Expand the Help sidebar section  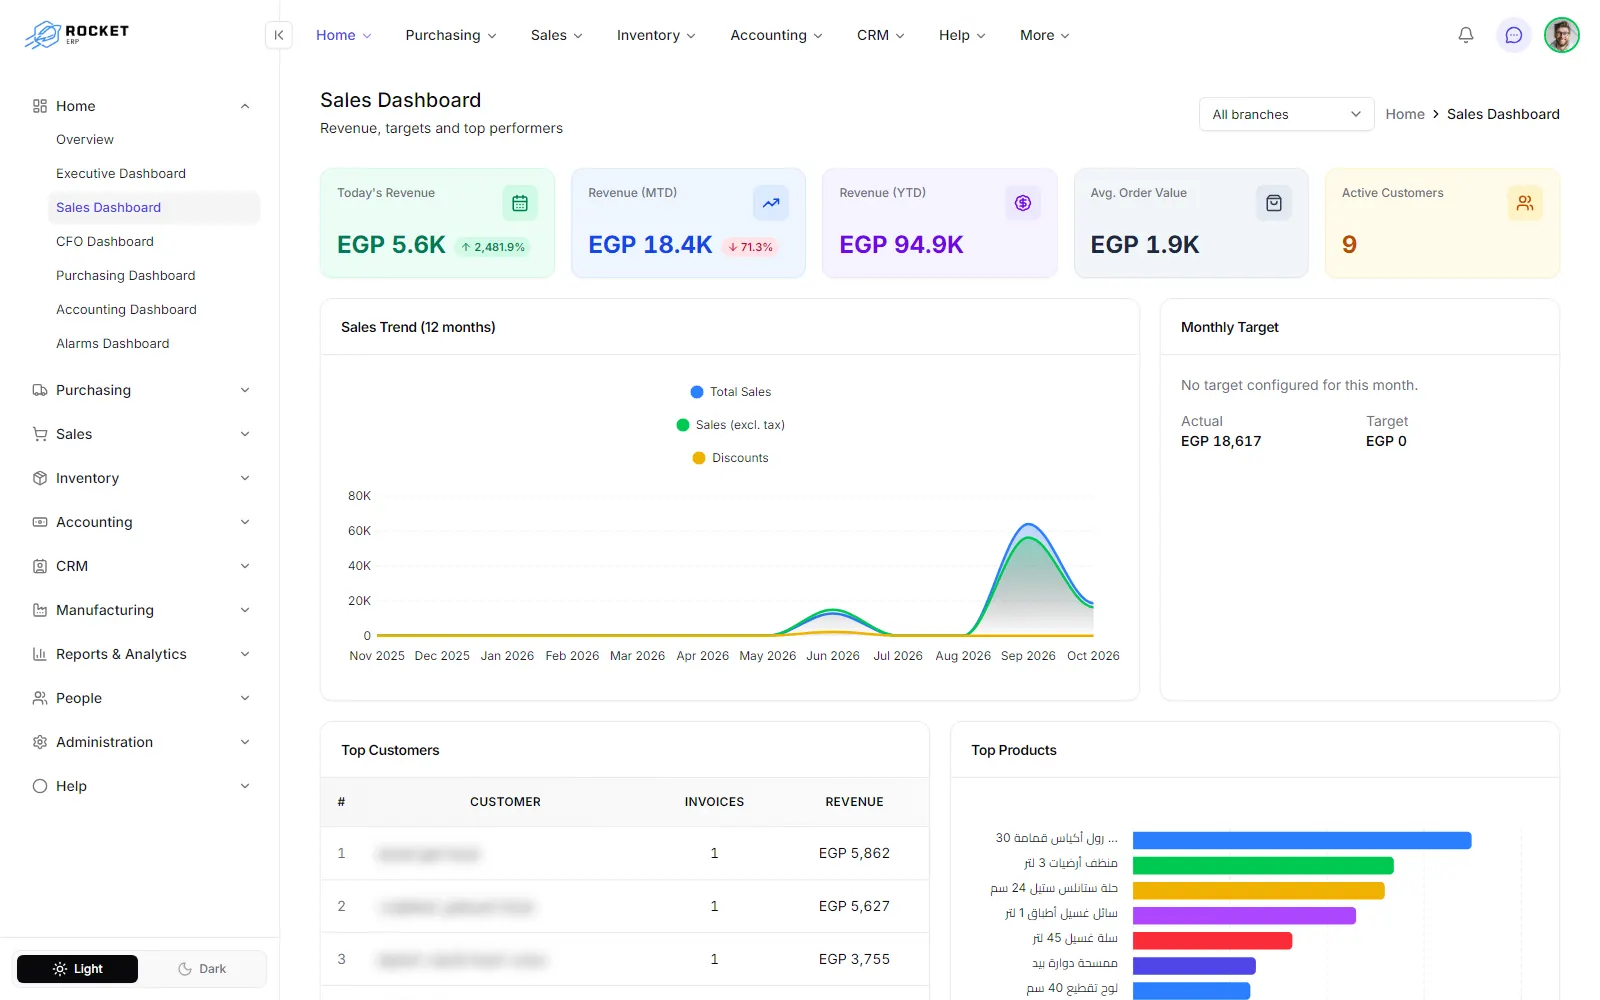pyautogui.click(x=140, y=786)
